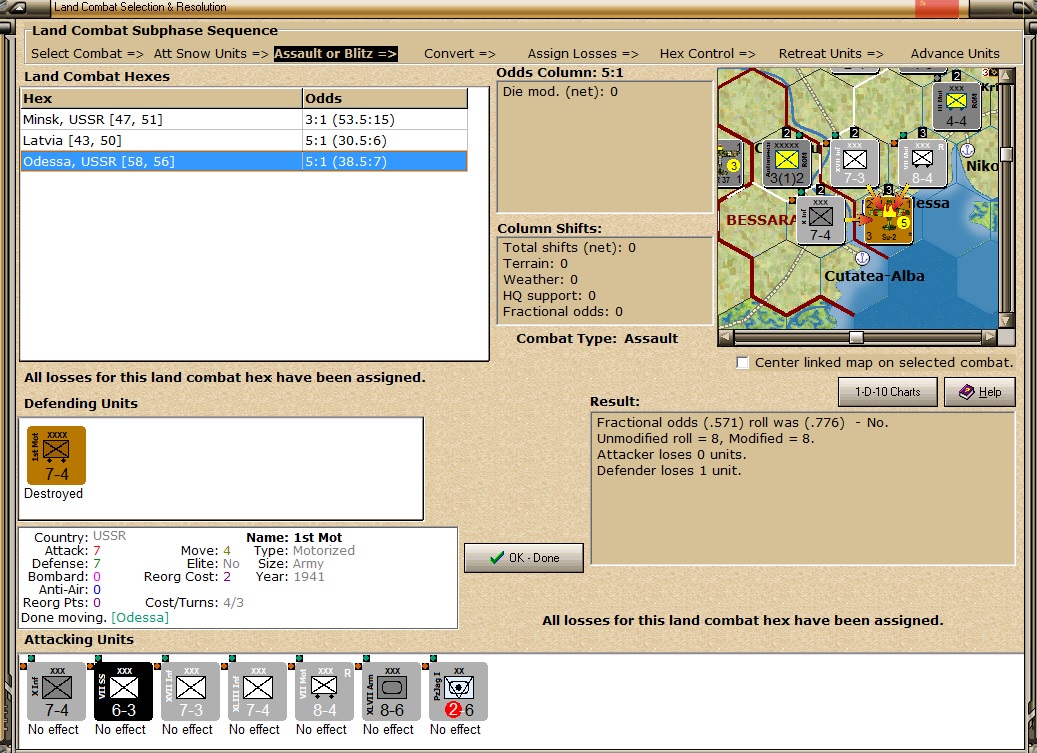Screen dimensions: 1037x753
Task: Click the 'Att Snow Units =>' subphase step
Action: pos(211,54)
